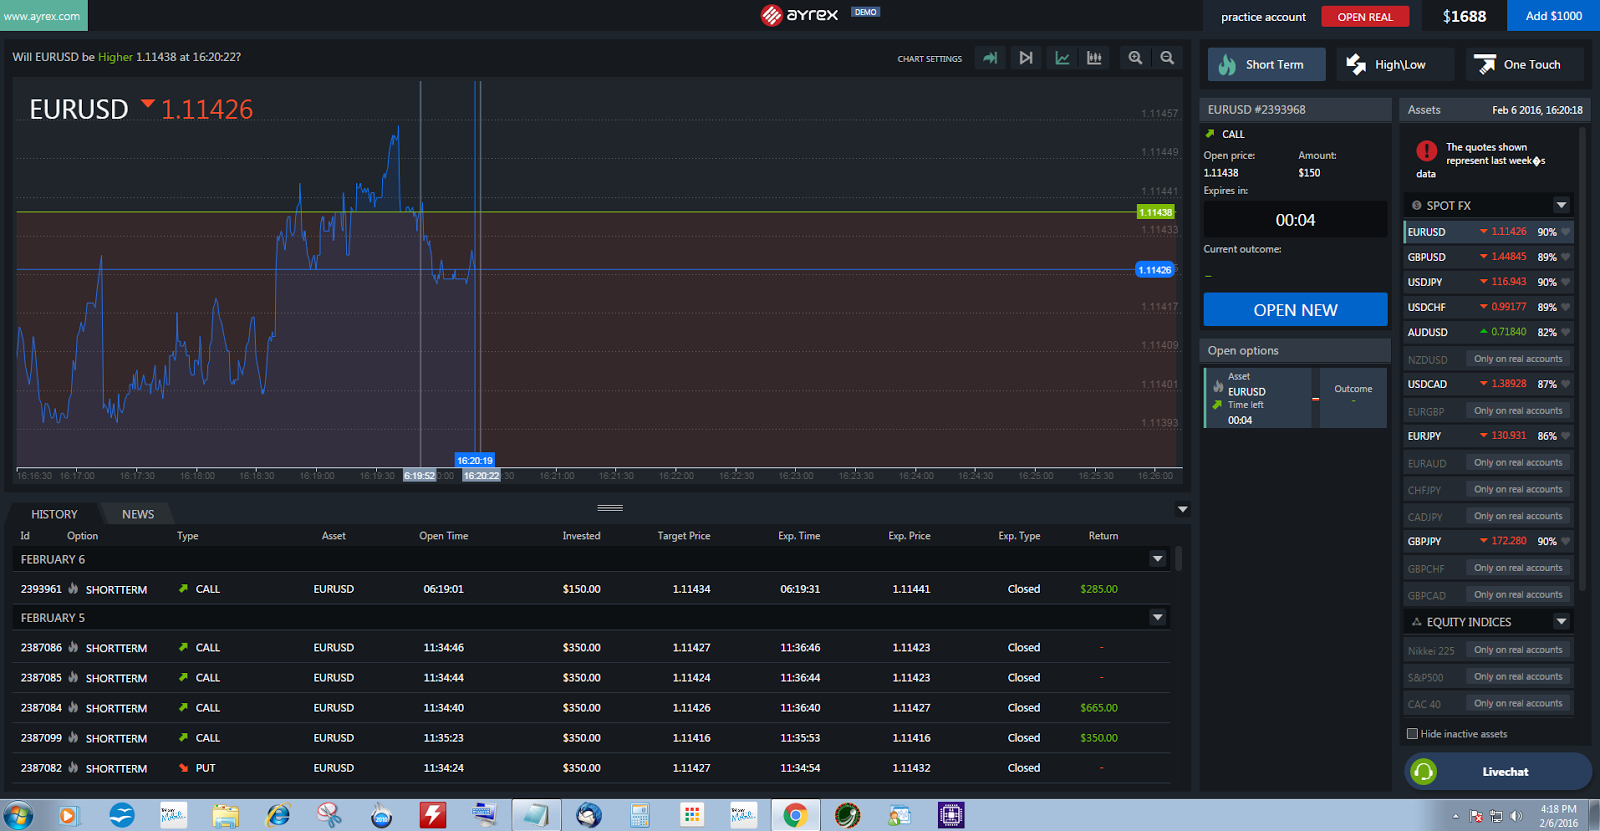Select EURJPY in the asset list
Viewport: 1600px width, 831px height.
tap(1488, 436)
